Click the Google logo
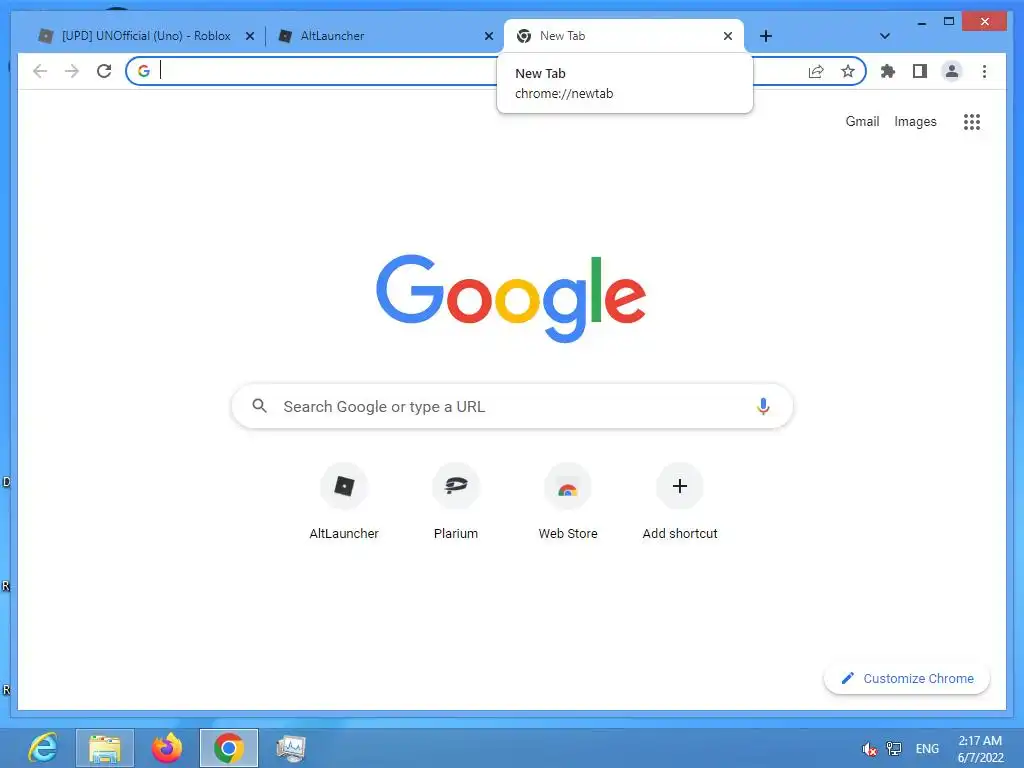Image resolution: width=1024 pixels, height=768 pixels. 511,298
